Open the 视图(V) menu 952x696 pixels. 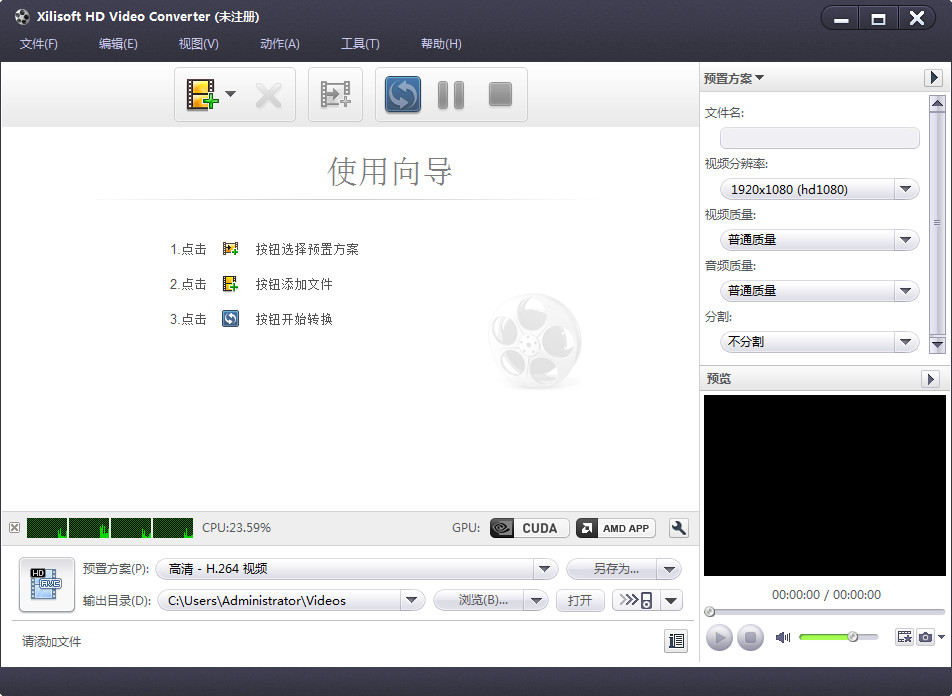(x=199, y=44)
